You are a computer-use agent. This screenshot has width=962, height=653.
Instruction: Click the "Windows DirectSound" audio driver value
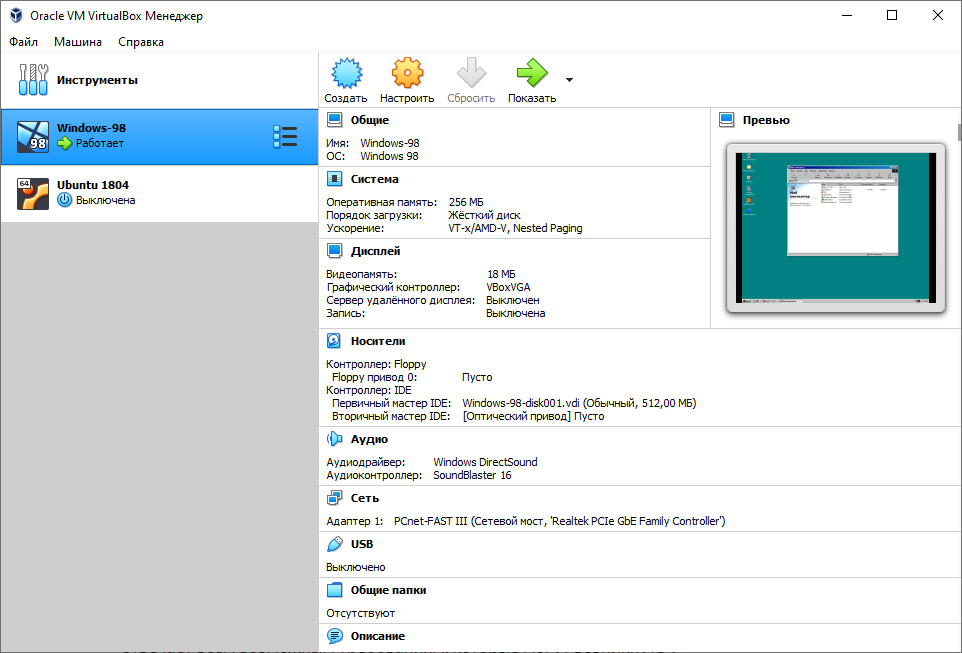pyautogui.click(x=485, y=462)
